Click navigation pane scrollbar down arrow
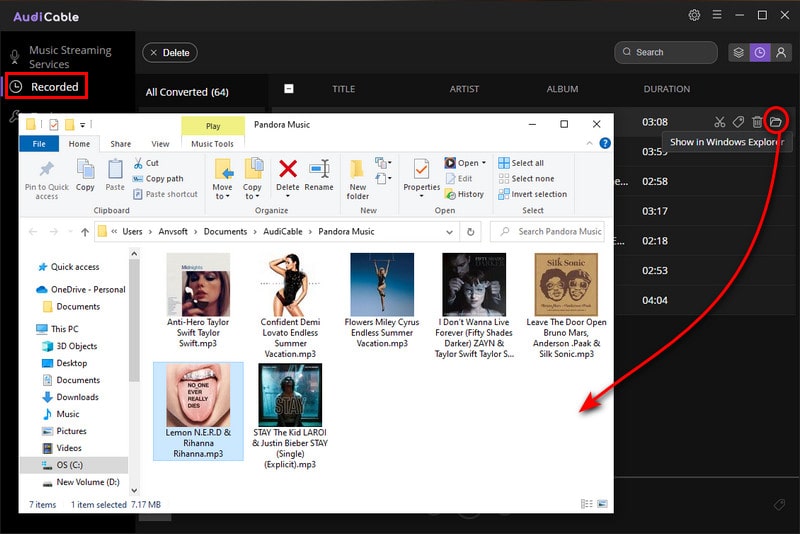Screen dimensions: 800x534 coord(134,491)
